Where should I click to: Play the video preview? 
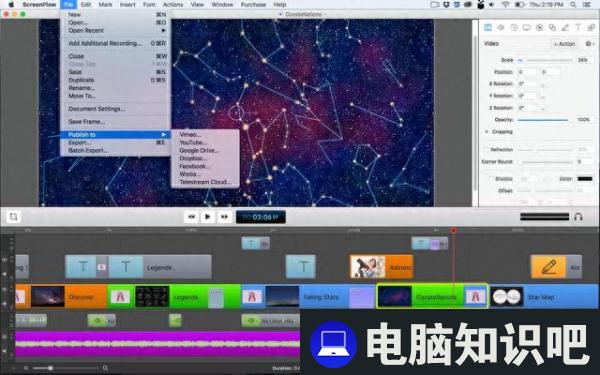[x=207, y=217]
